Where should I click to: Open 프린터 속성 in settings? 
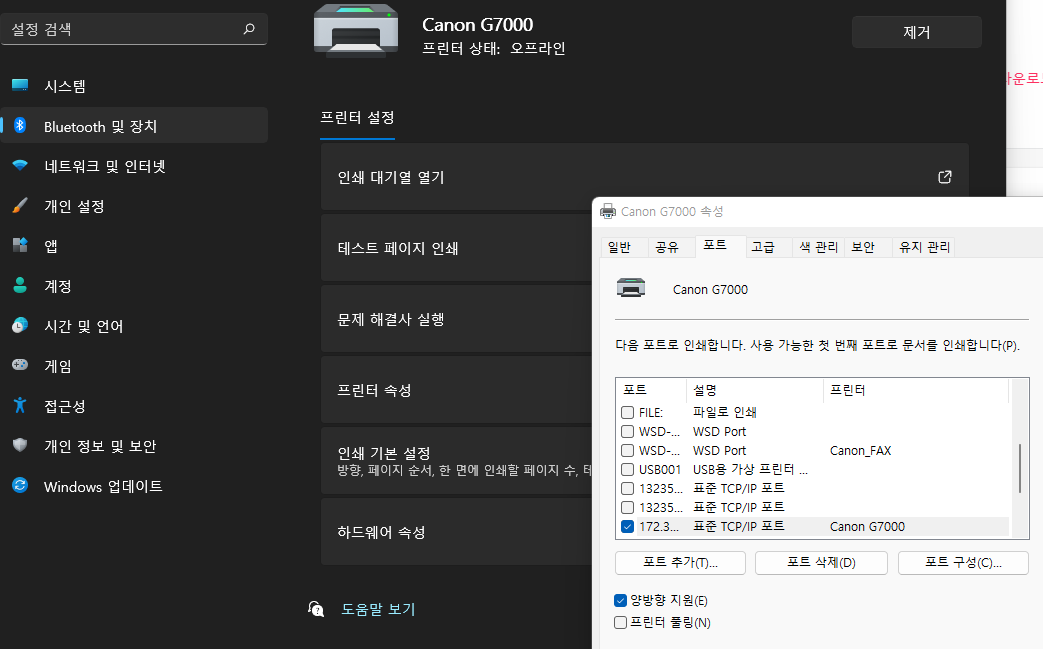[x=456, y=390]
